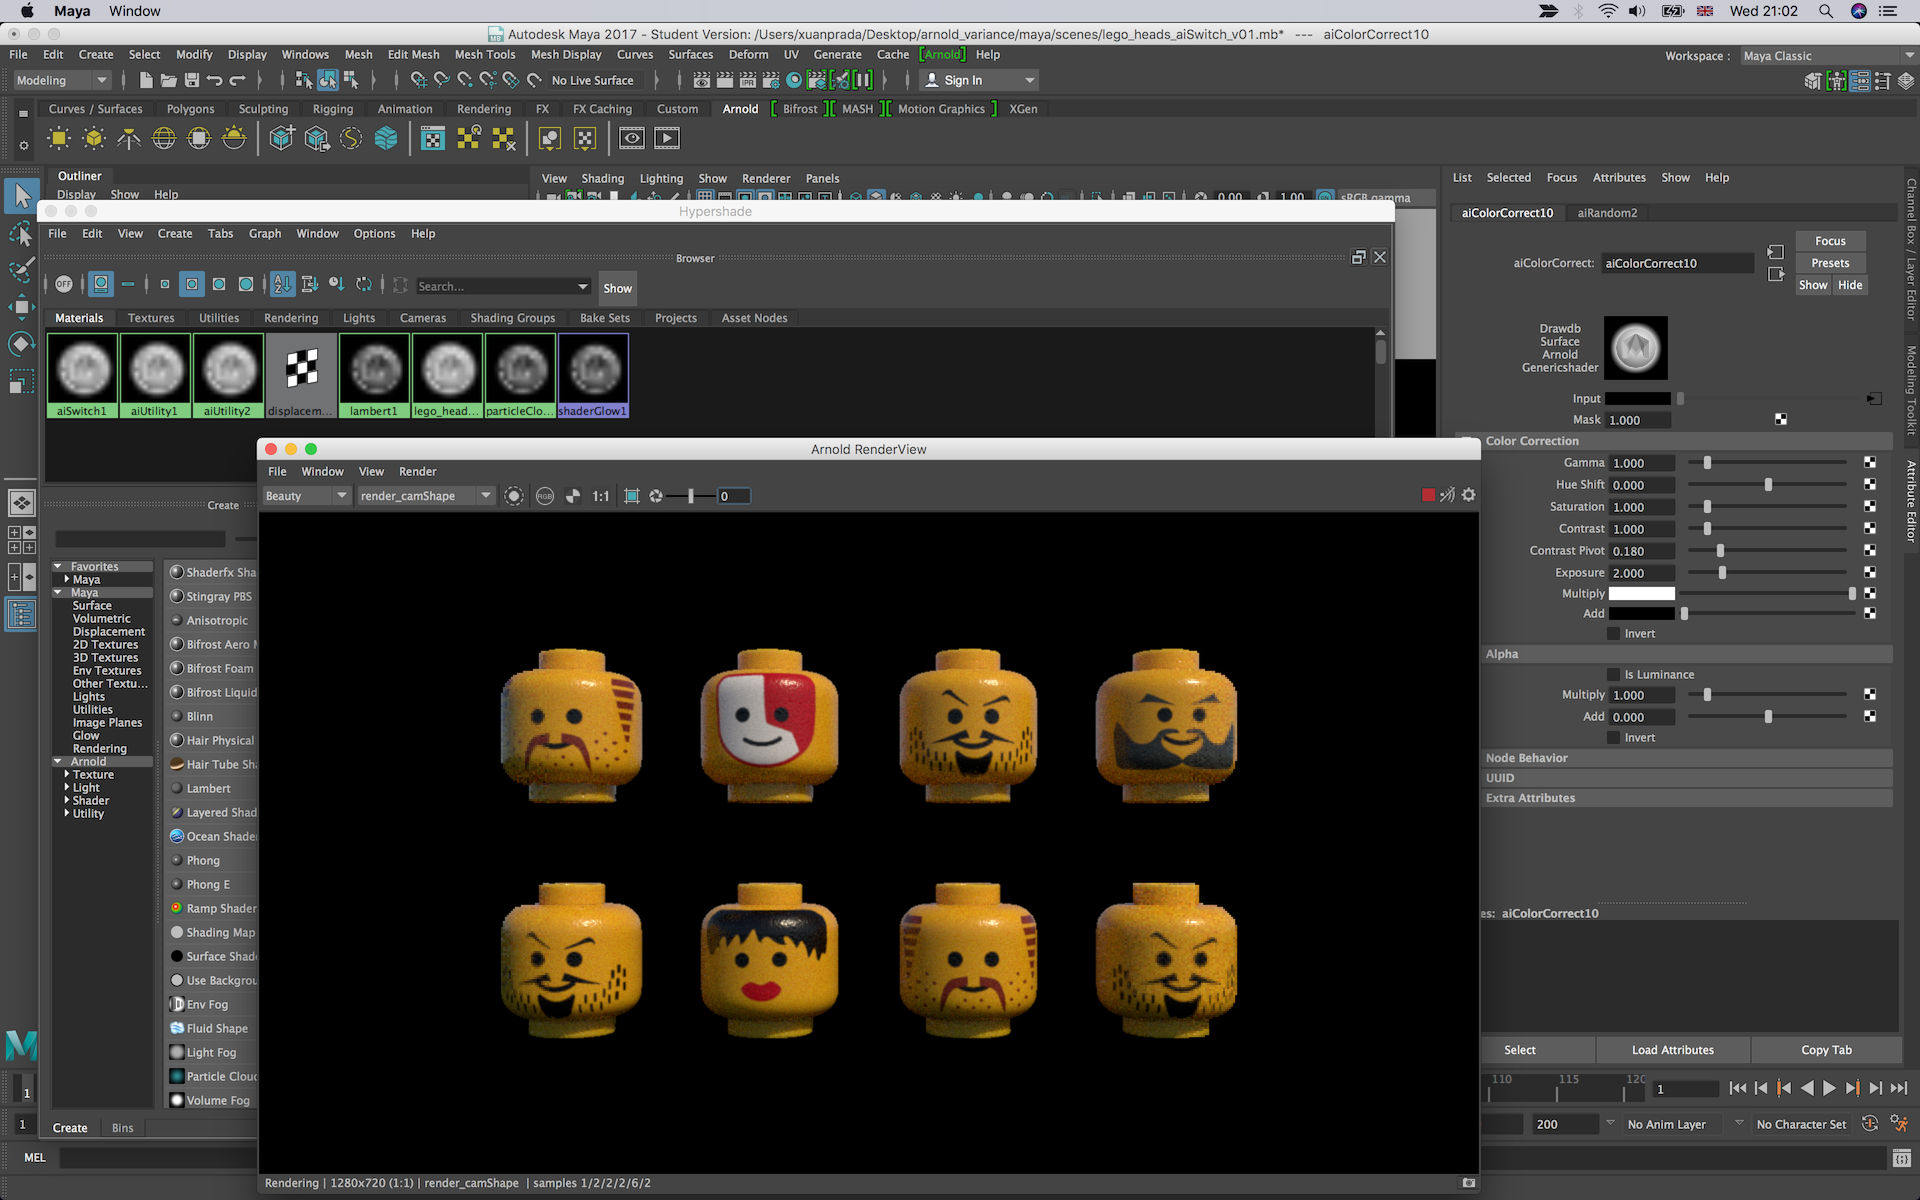Screen dimensions: 1920x1200
Task: Click the Exposure slider track
Action: tap(1766, 572)
